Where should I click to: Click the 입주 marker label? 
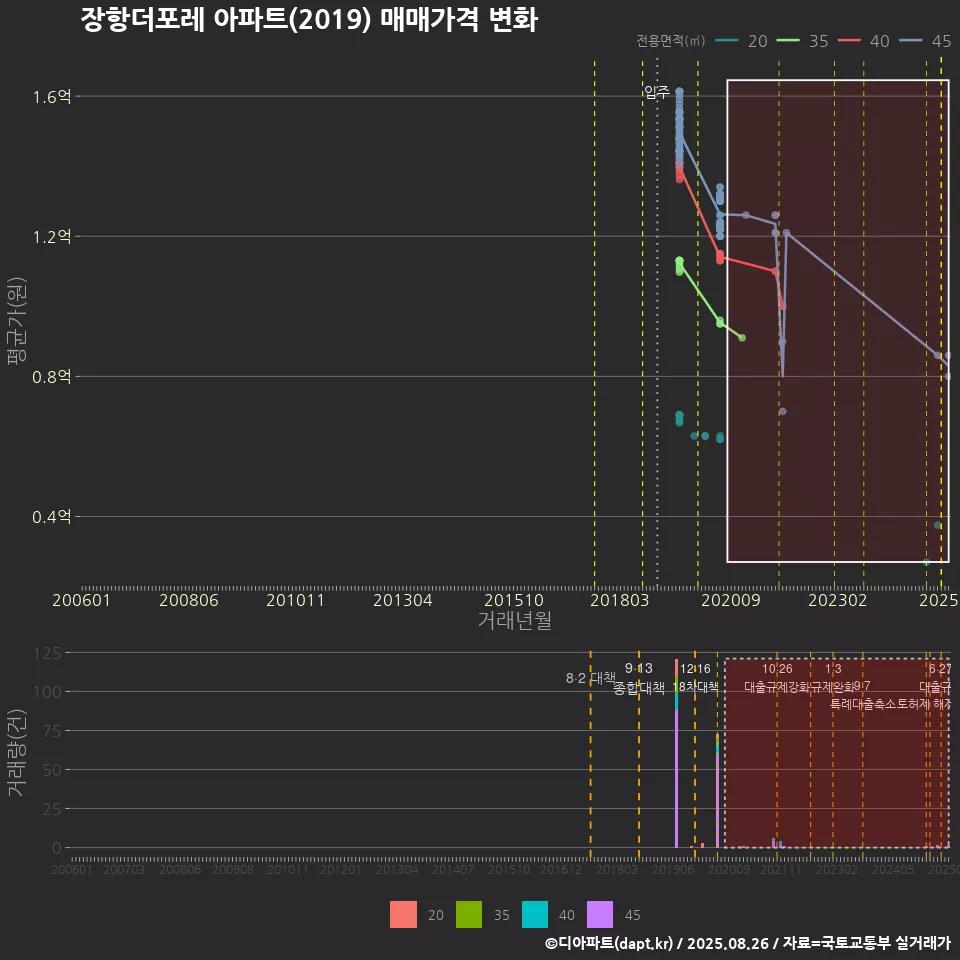(656, 92)
